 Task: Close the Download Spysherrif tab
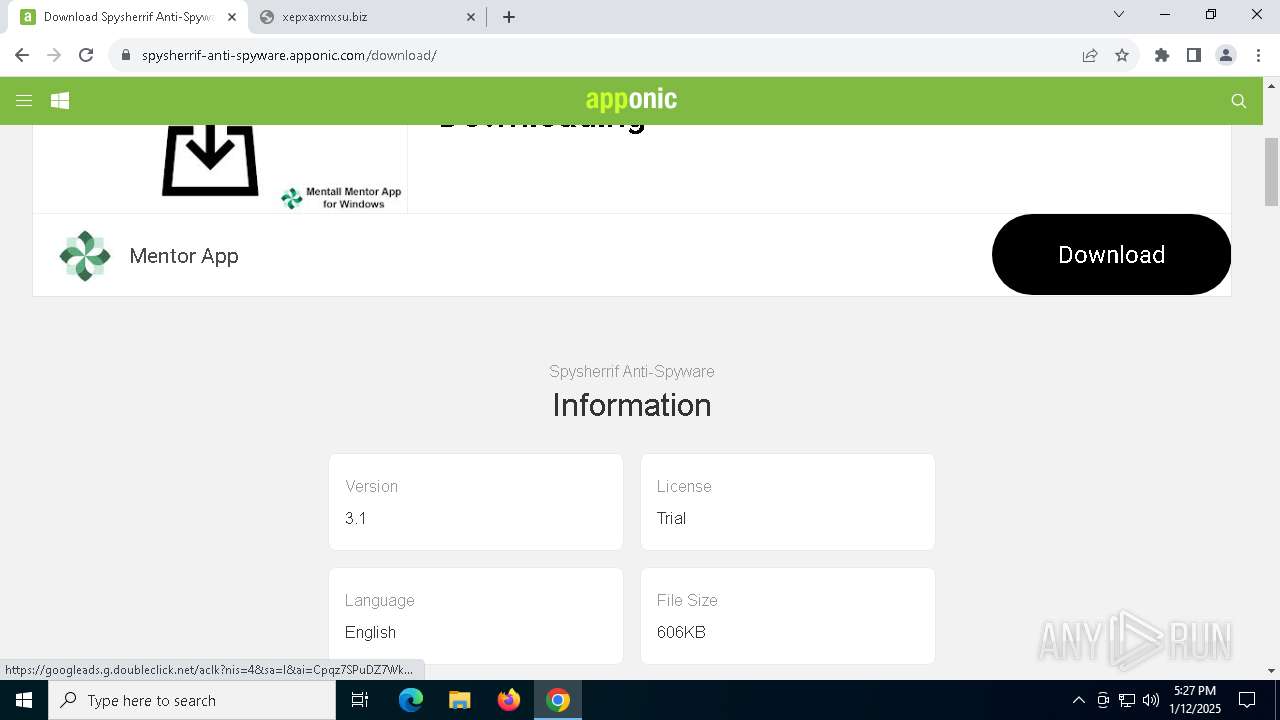click(x=232, y=17)
